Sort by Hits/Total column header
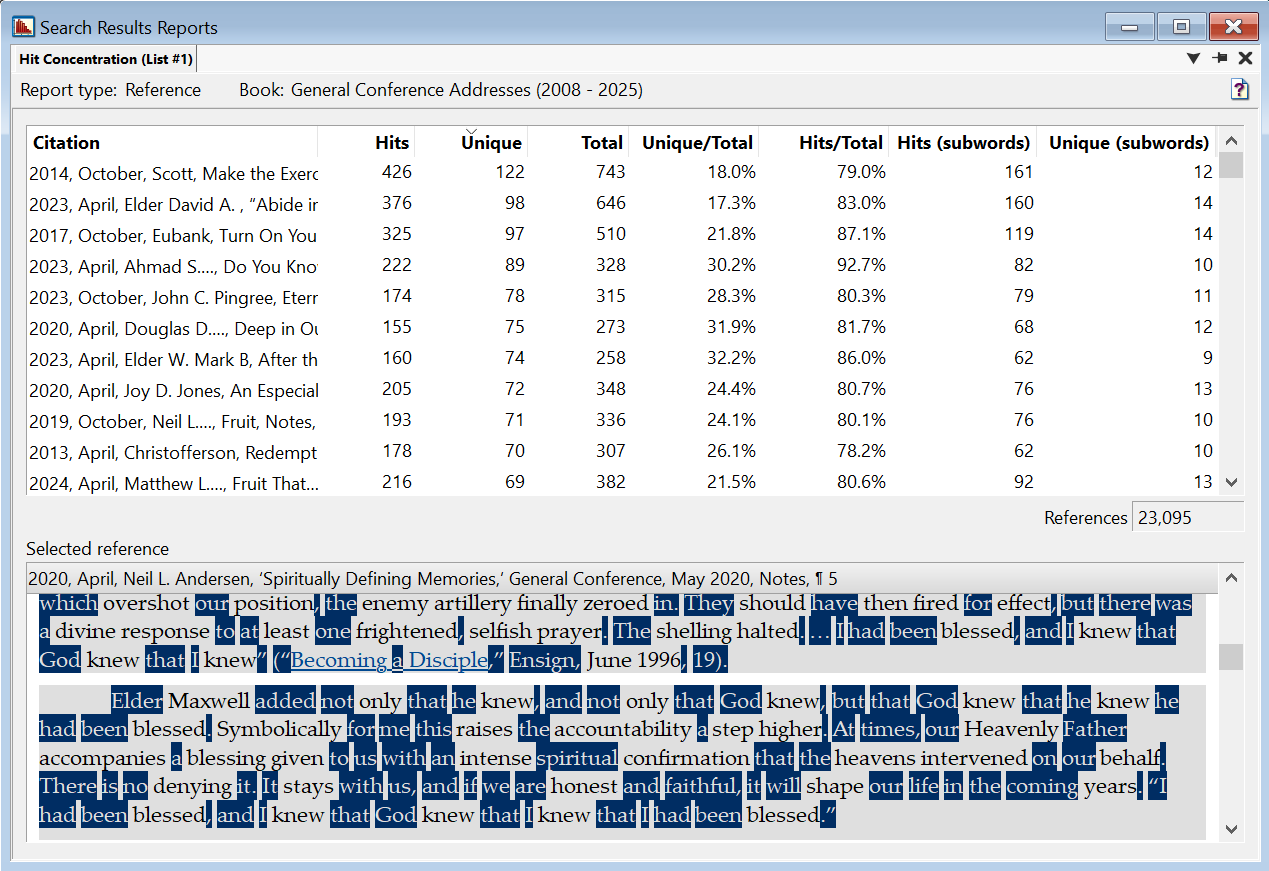Viewport: 1269px width, 871px height. 840,143
